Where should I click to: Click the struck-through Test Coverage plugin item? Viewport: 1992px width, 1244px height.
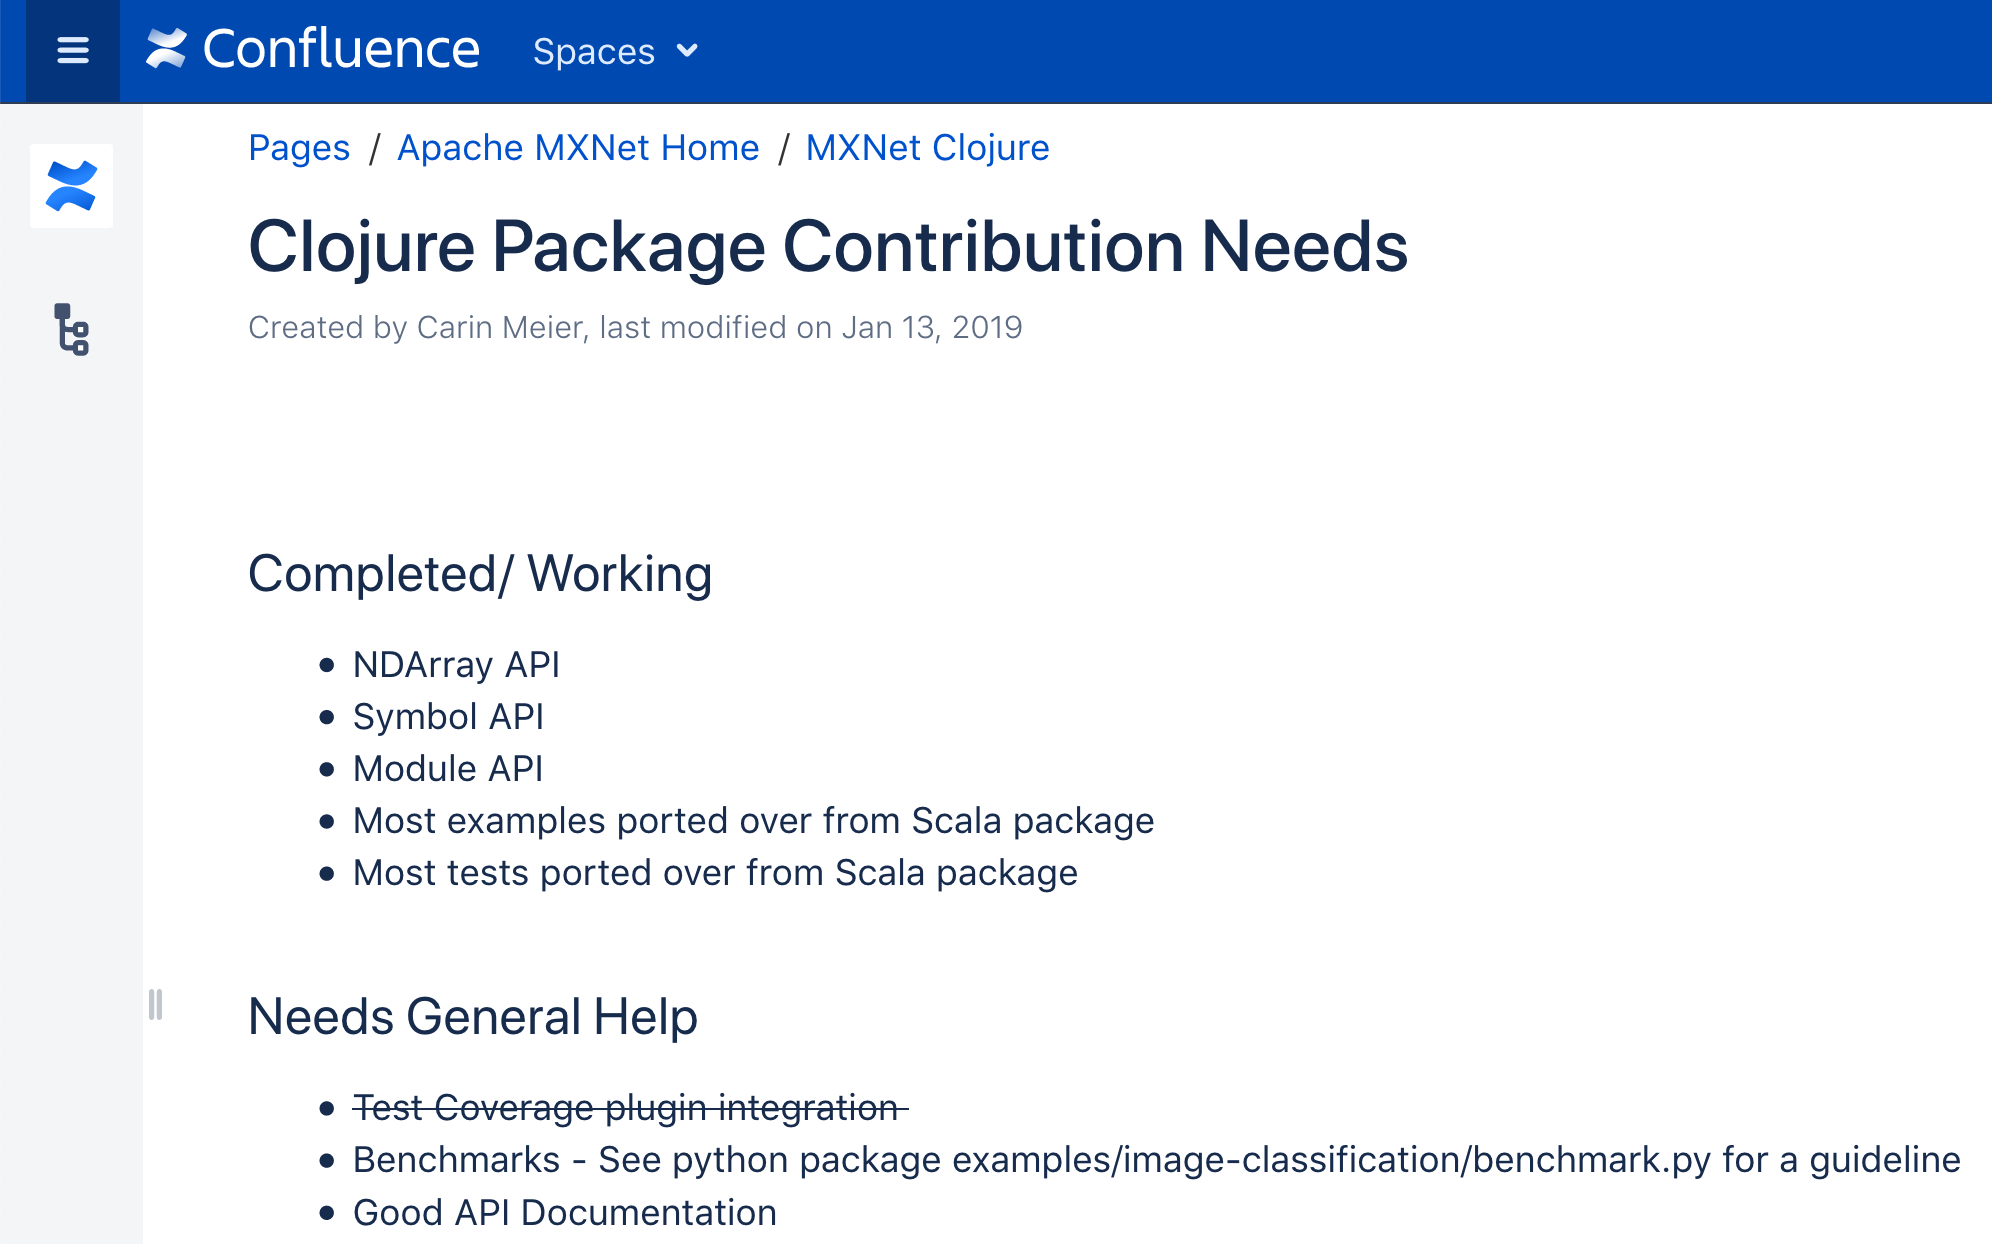pyautogui.click(x=630, y=1108)
